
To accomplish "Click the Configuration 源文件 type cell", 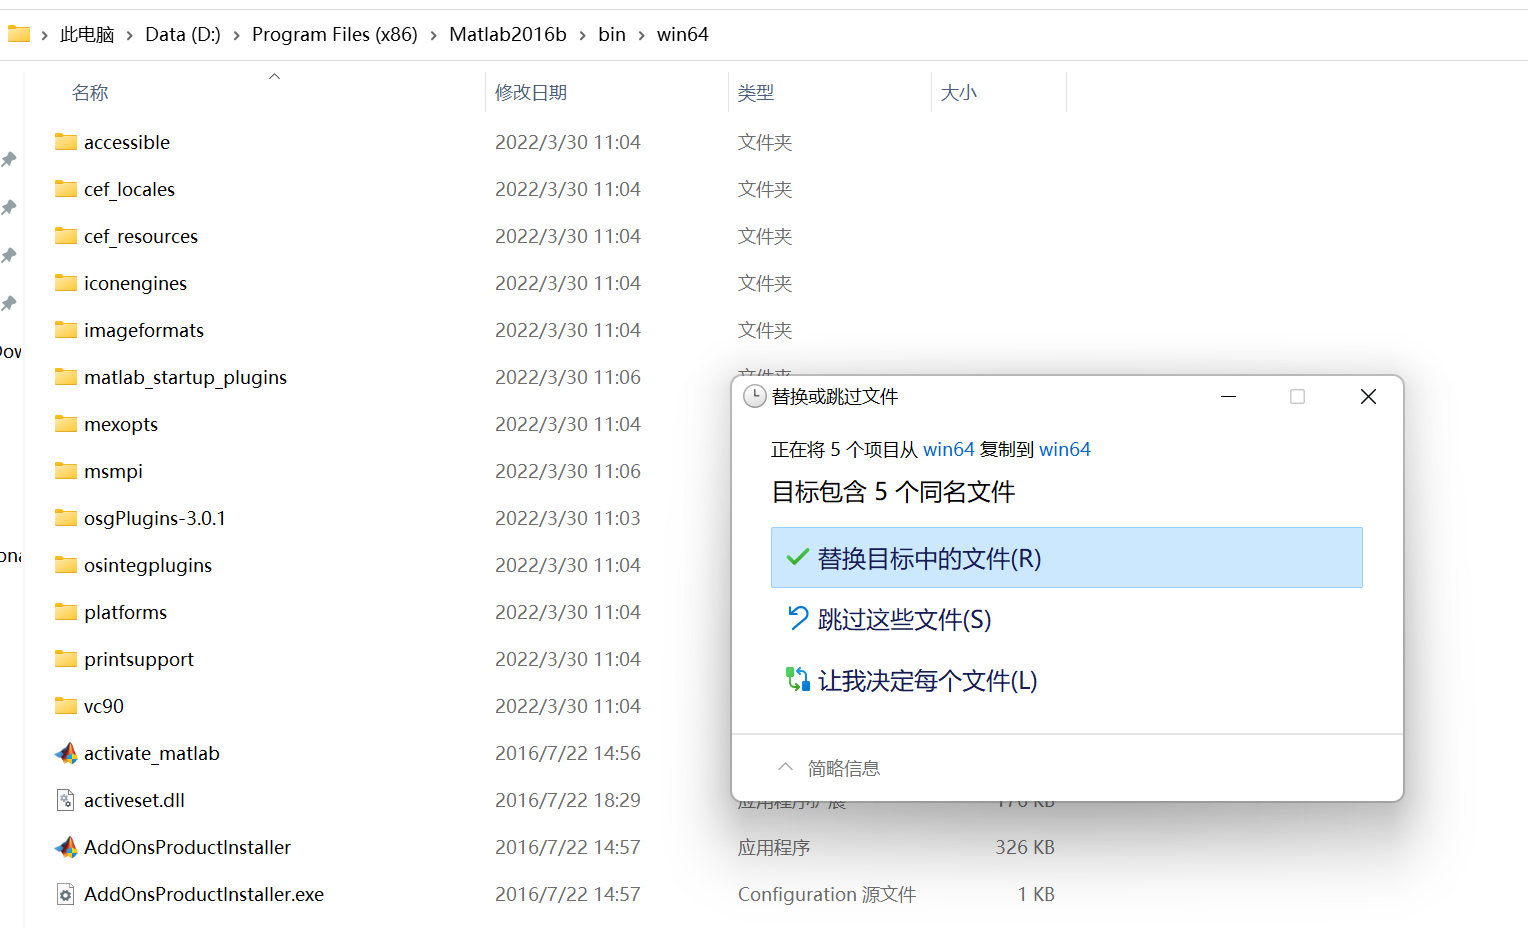I will (x=827, y=894).
